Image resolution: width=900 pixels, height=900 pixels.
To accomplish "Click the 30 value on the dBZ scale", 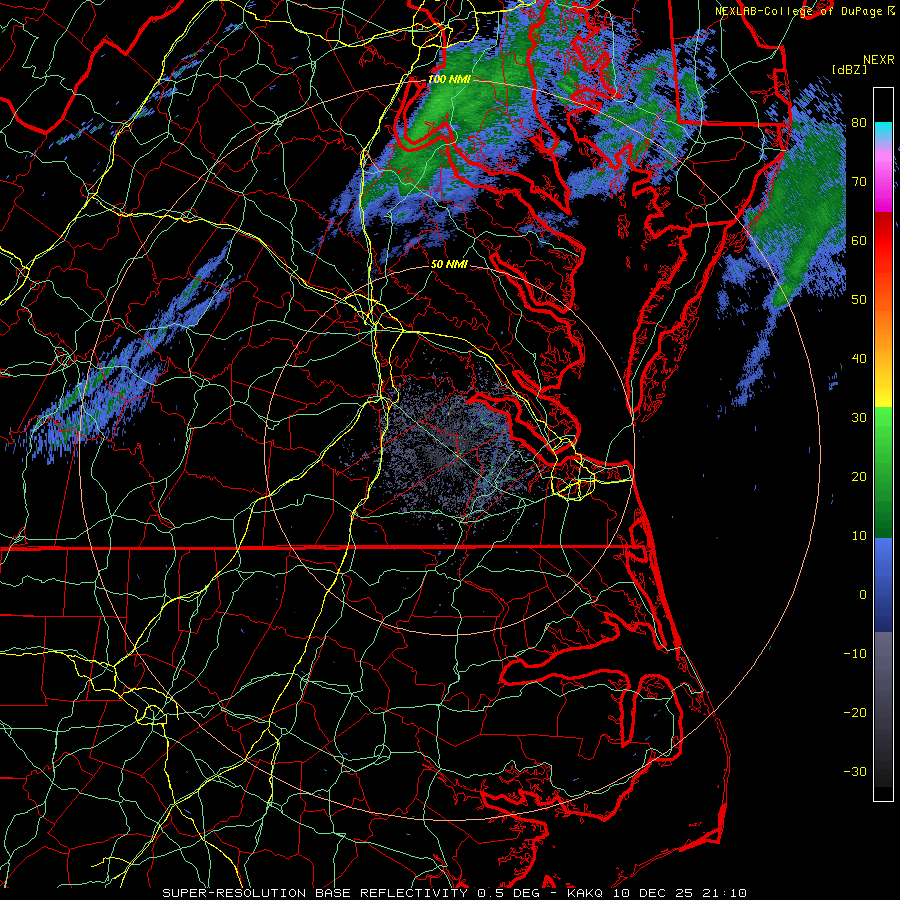I will [859, 418].
